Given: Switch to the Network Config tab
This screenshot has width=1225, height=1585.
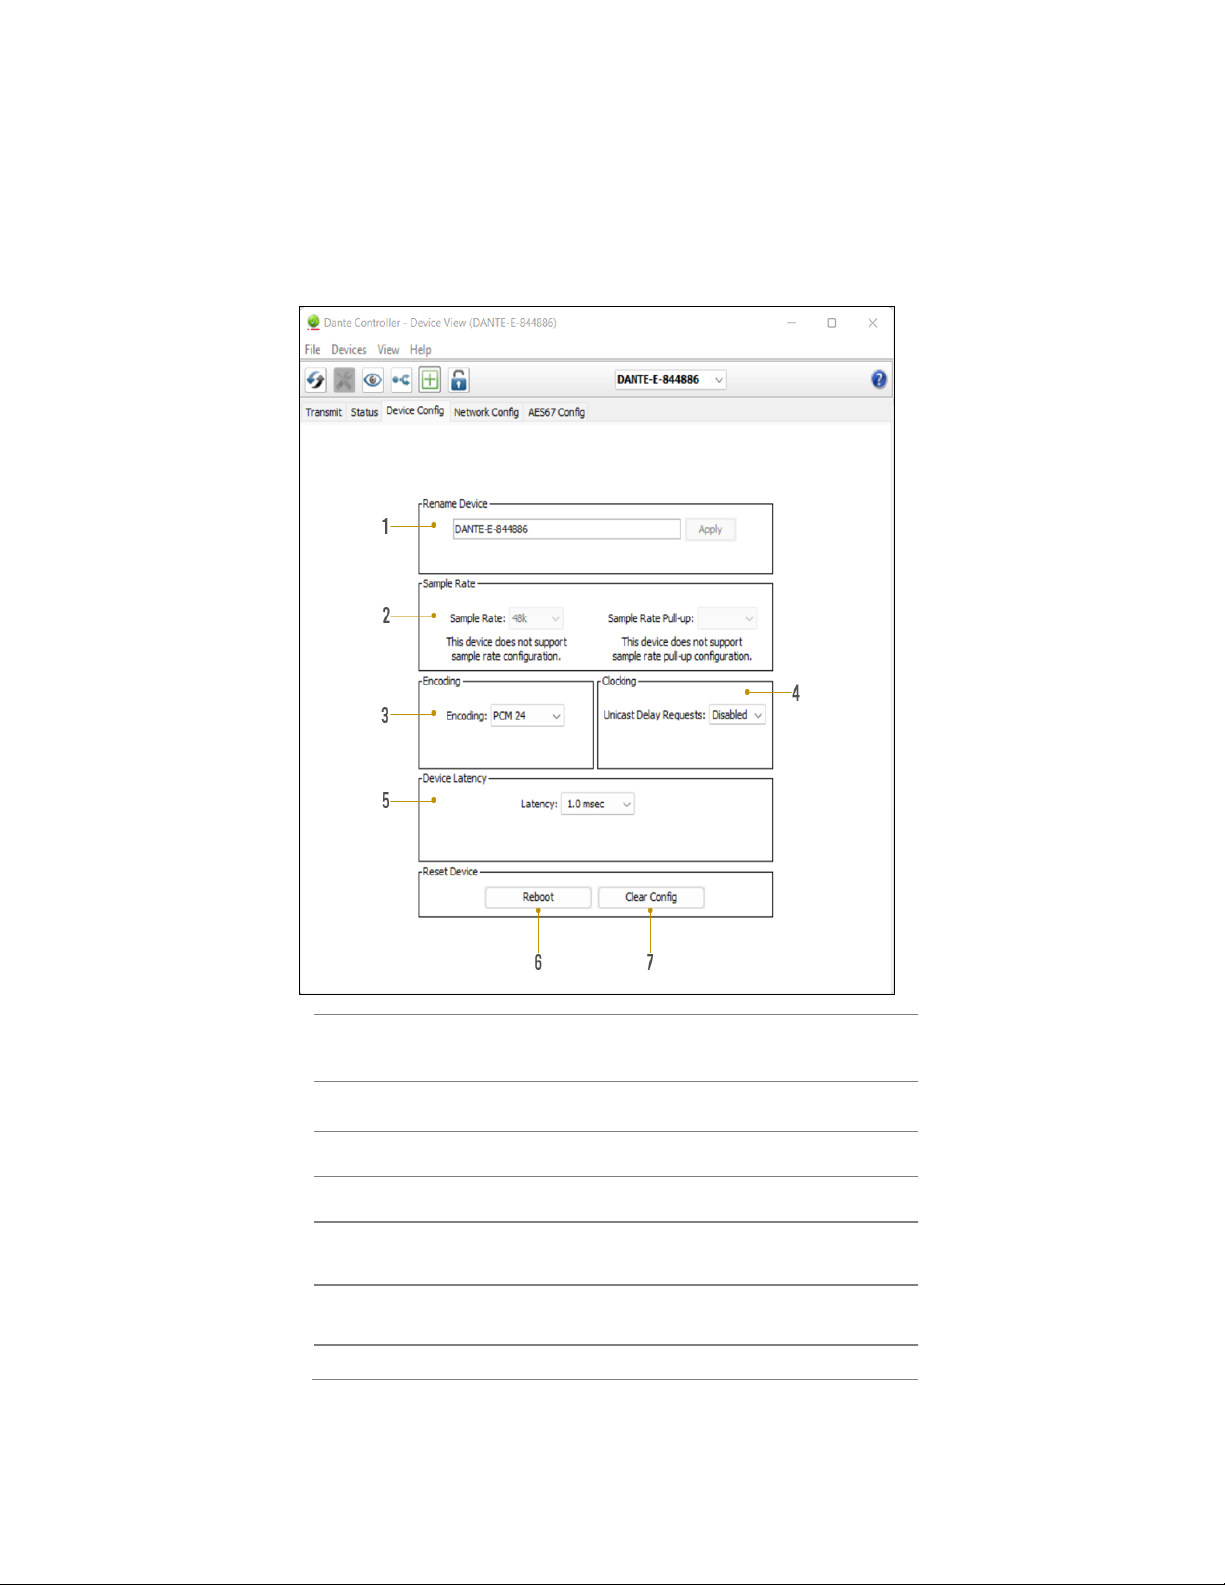Looking at the screenshot, I should click(x=486, y=412).
